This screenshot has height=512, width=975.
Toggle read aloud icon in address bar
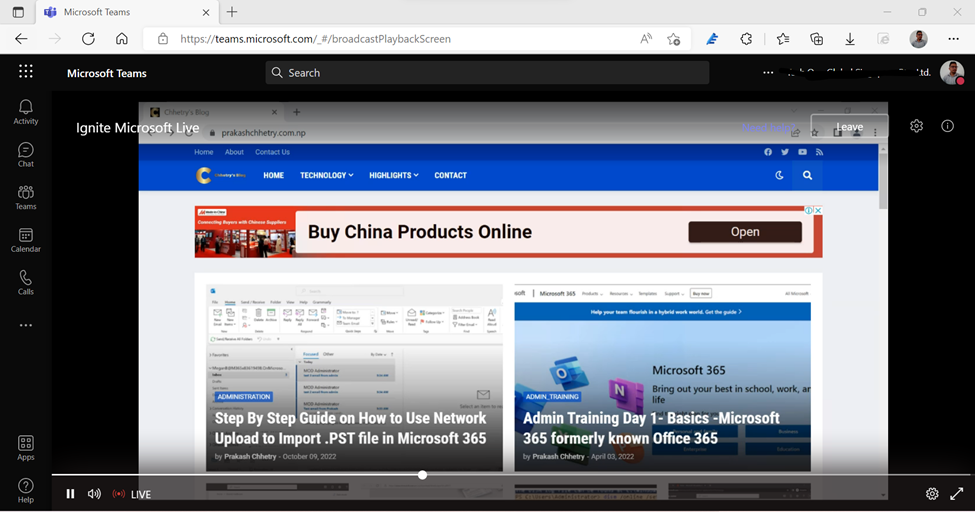pos(645,39)
